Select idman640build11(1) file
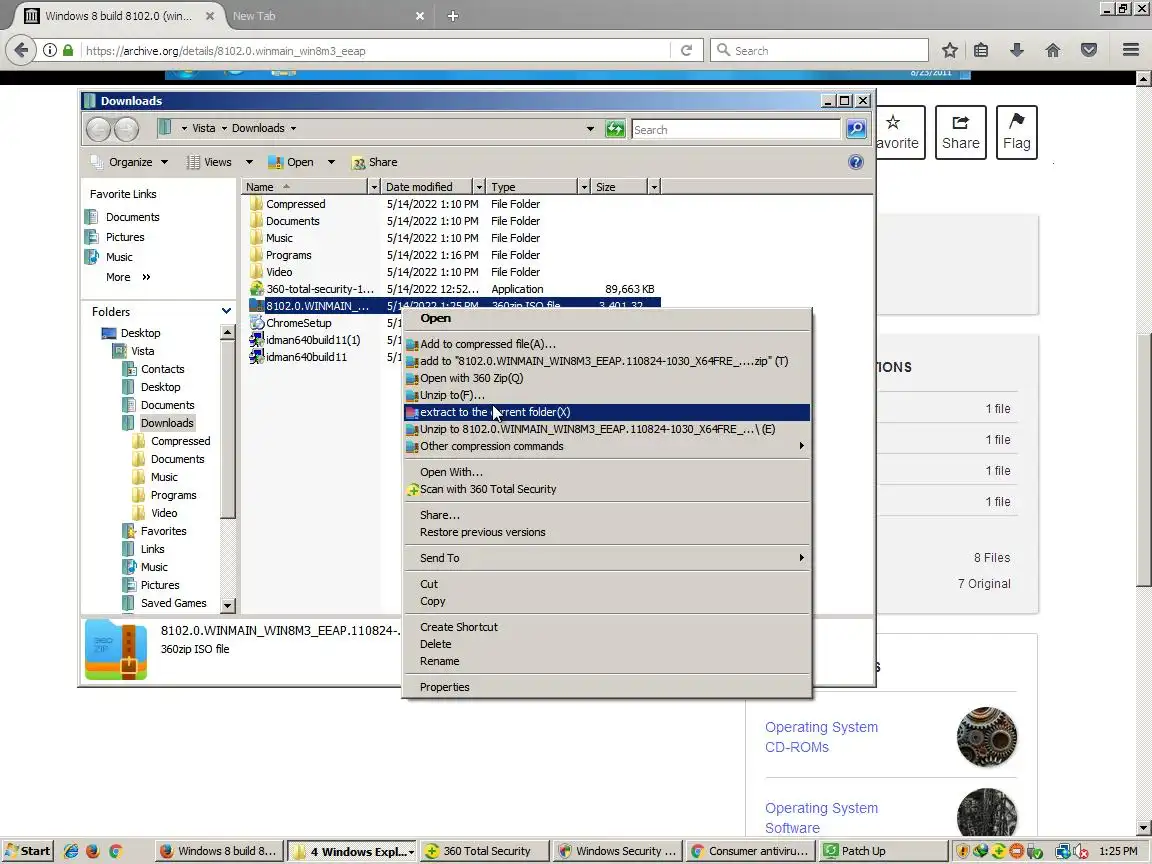This screenshot has height=864, width=1152. point(313,339)
